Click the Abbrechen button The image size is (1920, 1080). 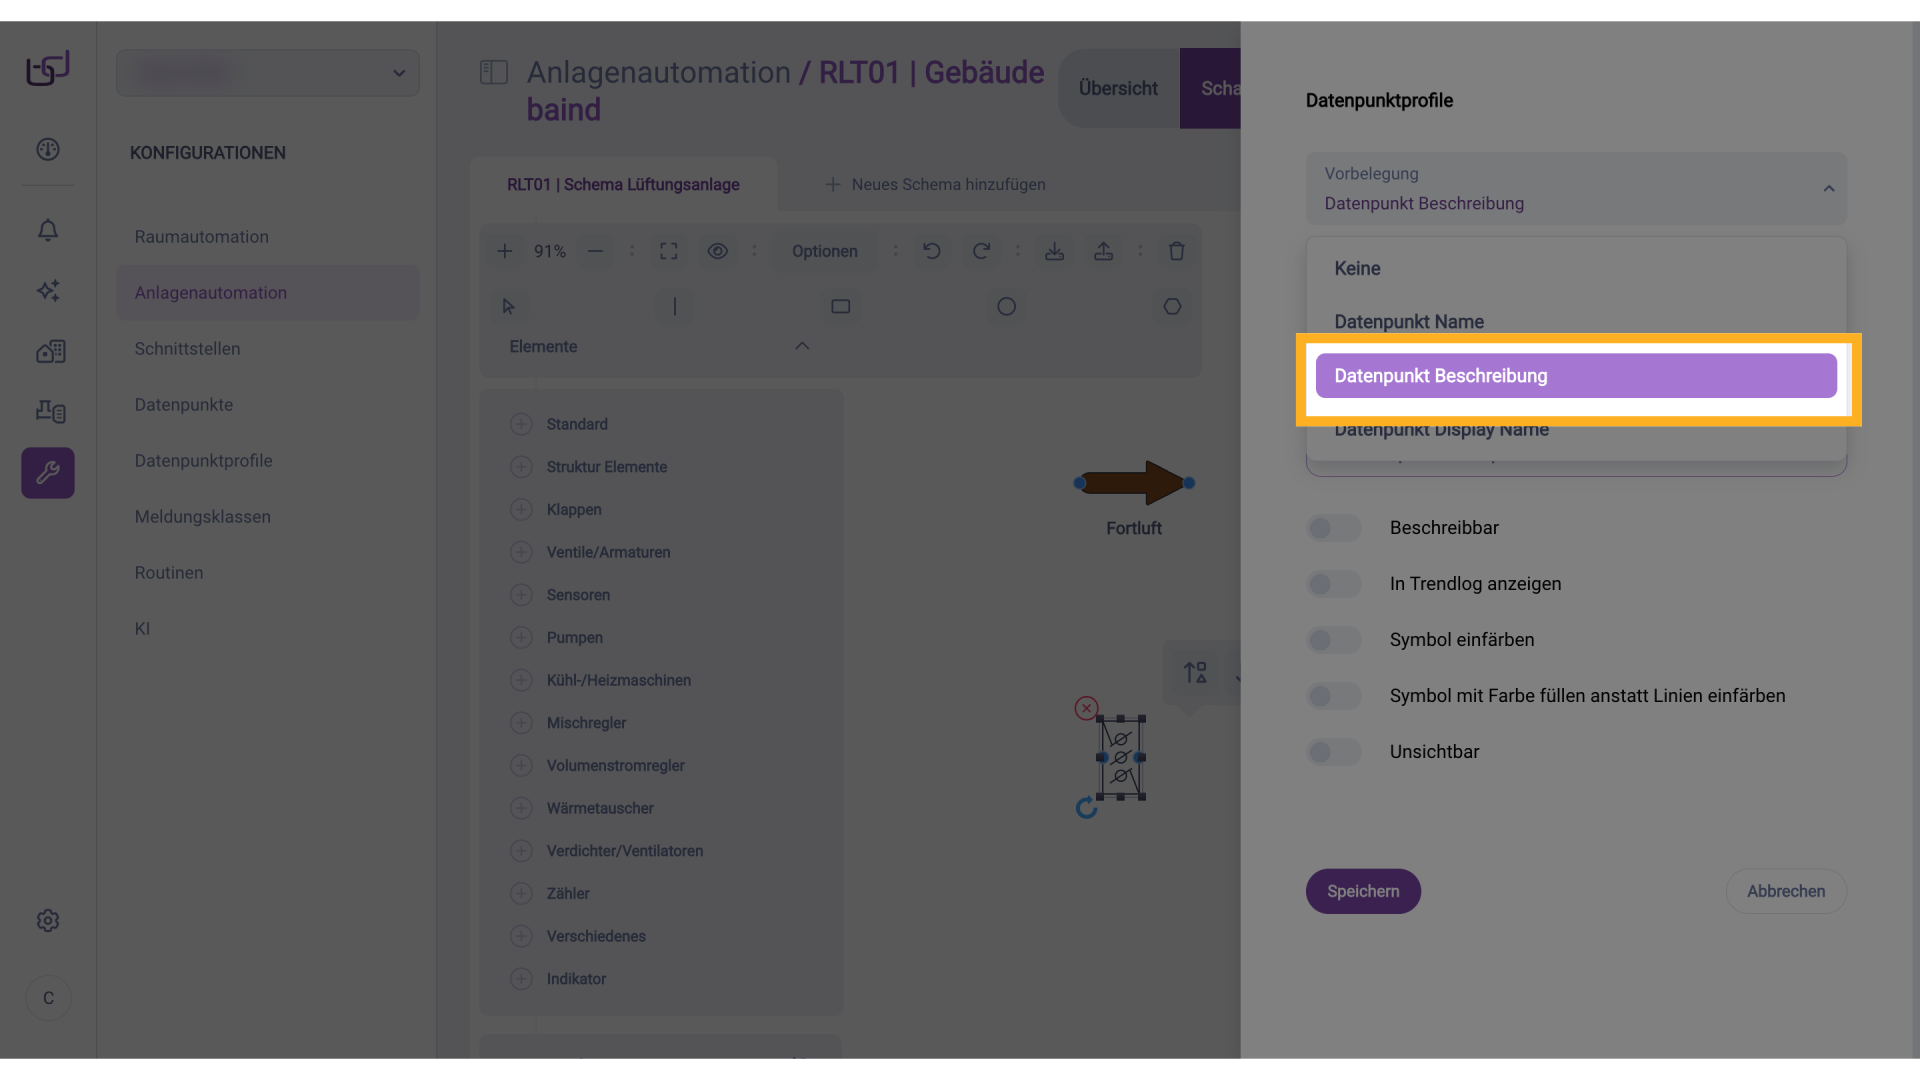1785,891
